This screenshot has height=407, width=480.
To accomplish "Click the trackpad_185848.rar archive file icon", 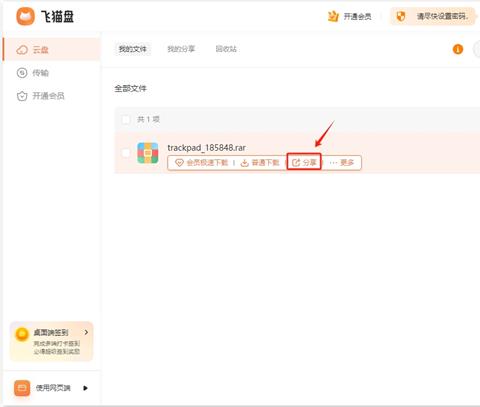I will point(148,153).
